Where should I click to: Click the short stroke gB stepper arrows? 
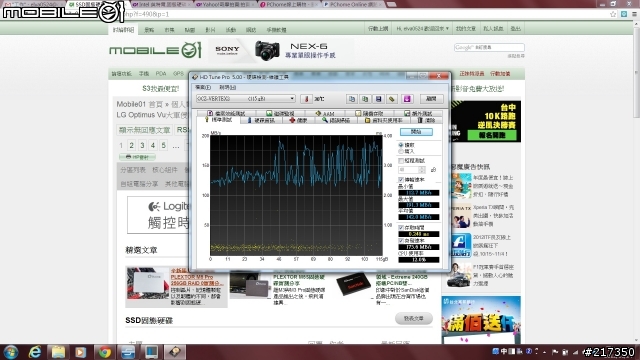(422, 169)
